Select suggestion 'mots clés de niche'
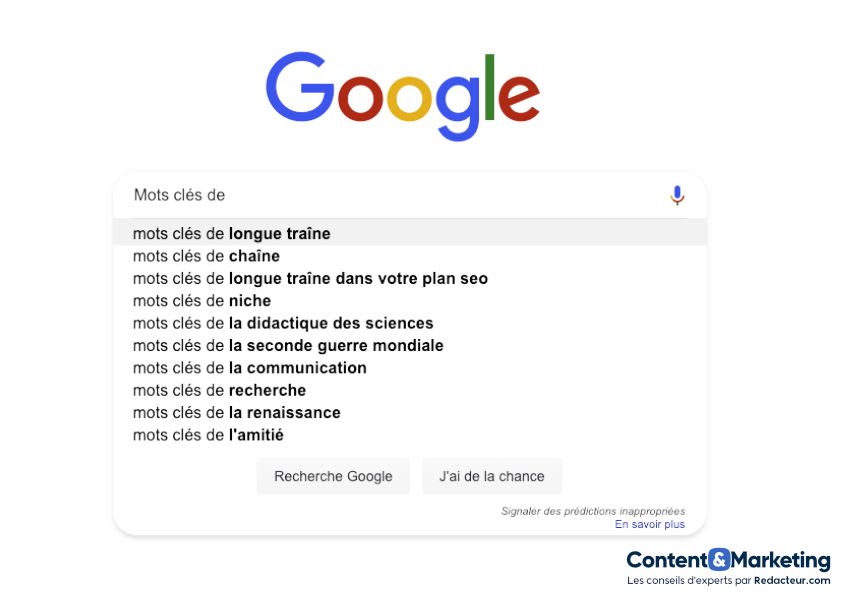 click(201, 300)
